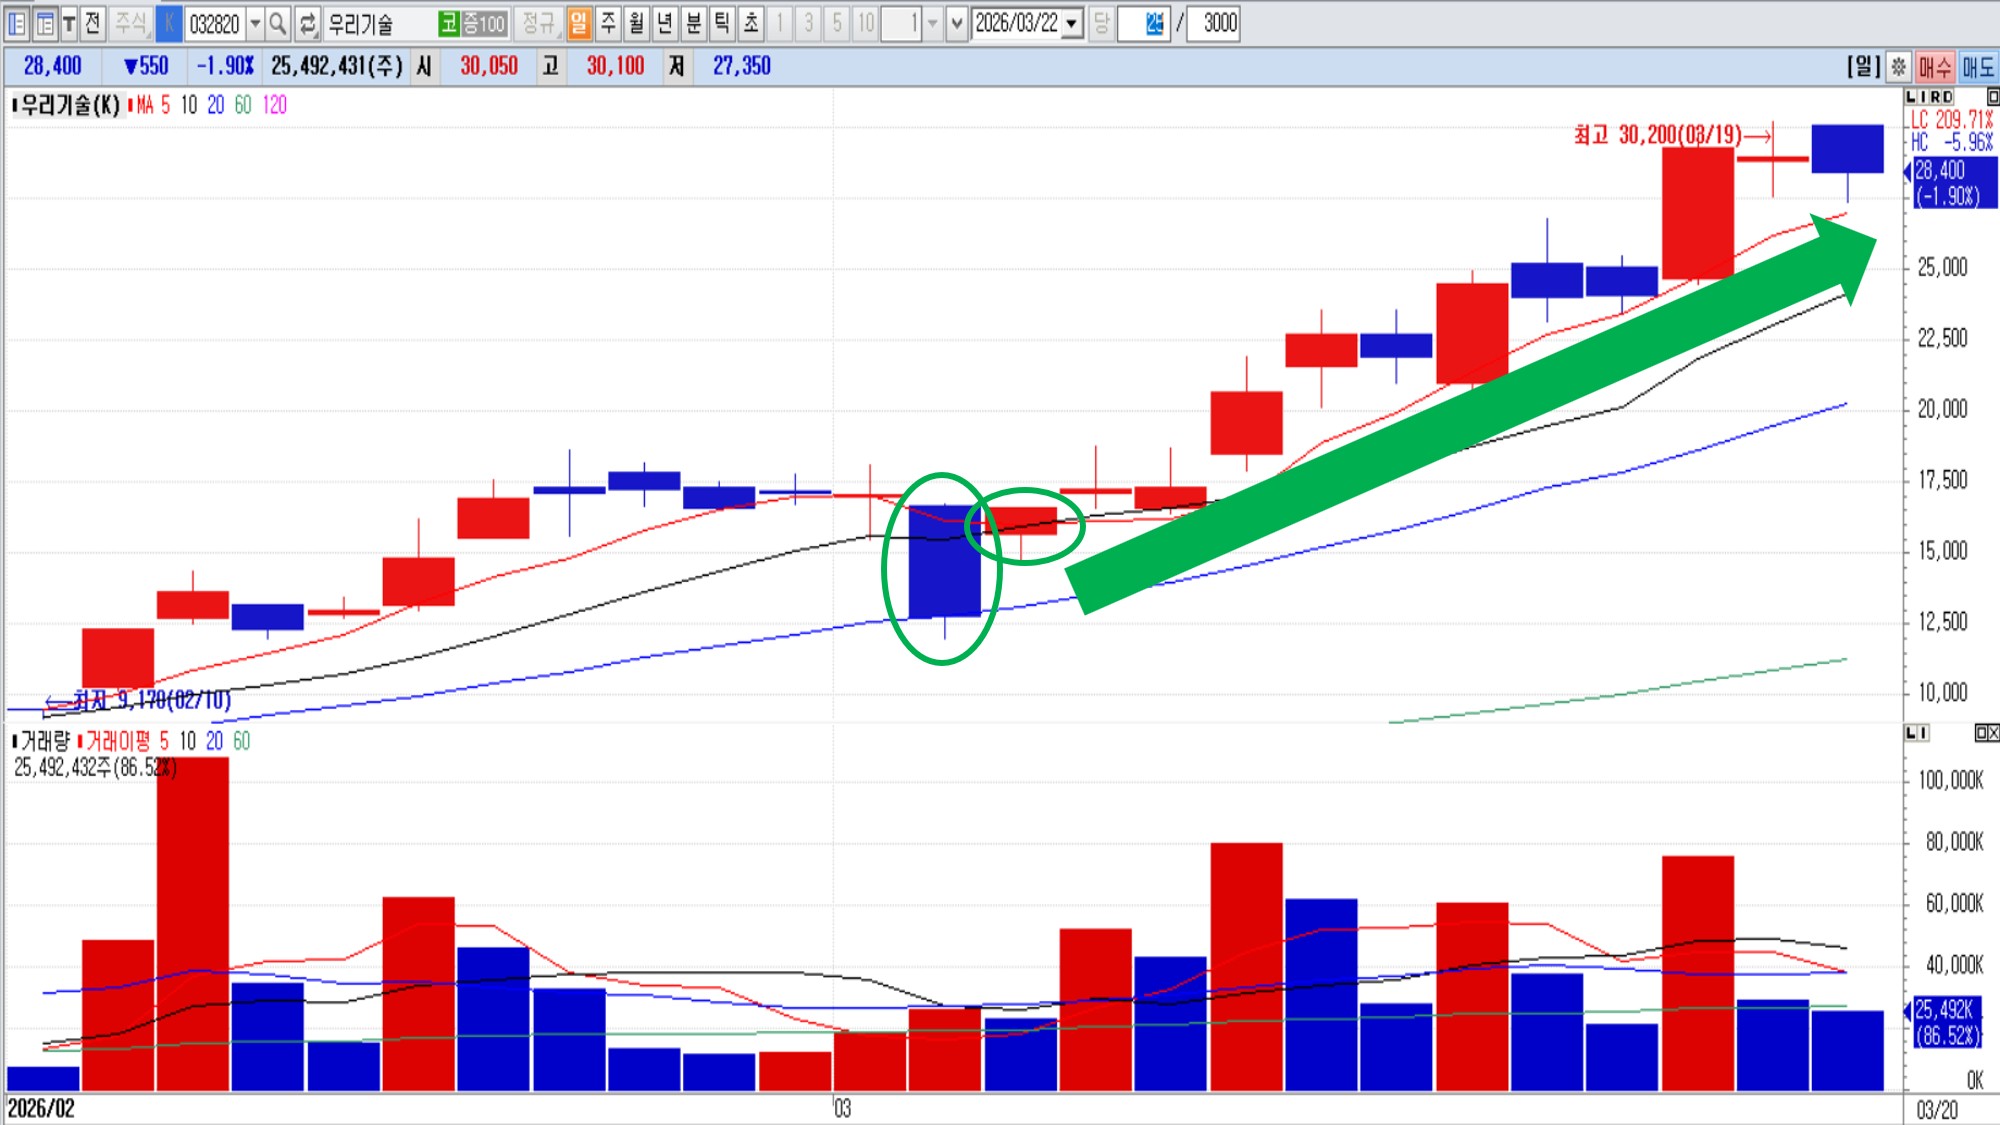Click the magnifier stock search icon
The image size is (2000, 1125).
(x=278, y=23)
